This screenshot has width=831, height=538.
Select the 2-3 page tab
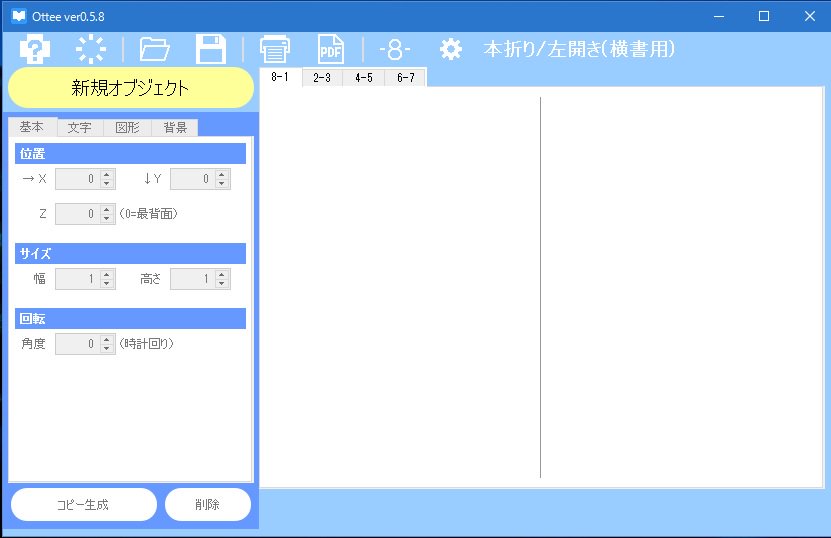coord(322,78)
